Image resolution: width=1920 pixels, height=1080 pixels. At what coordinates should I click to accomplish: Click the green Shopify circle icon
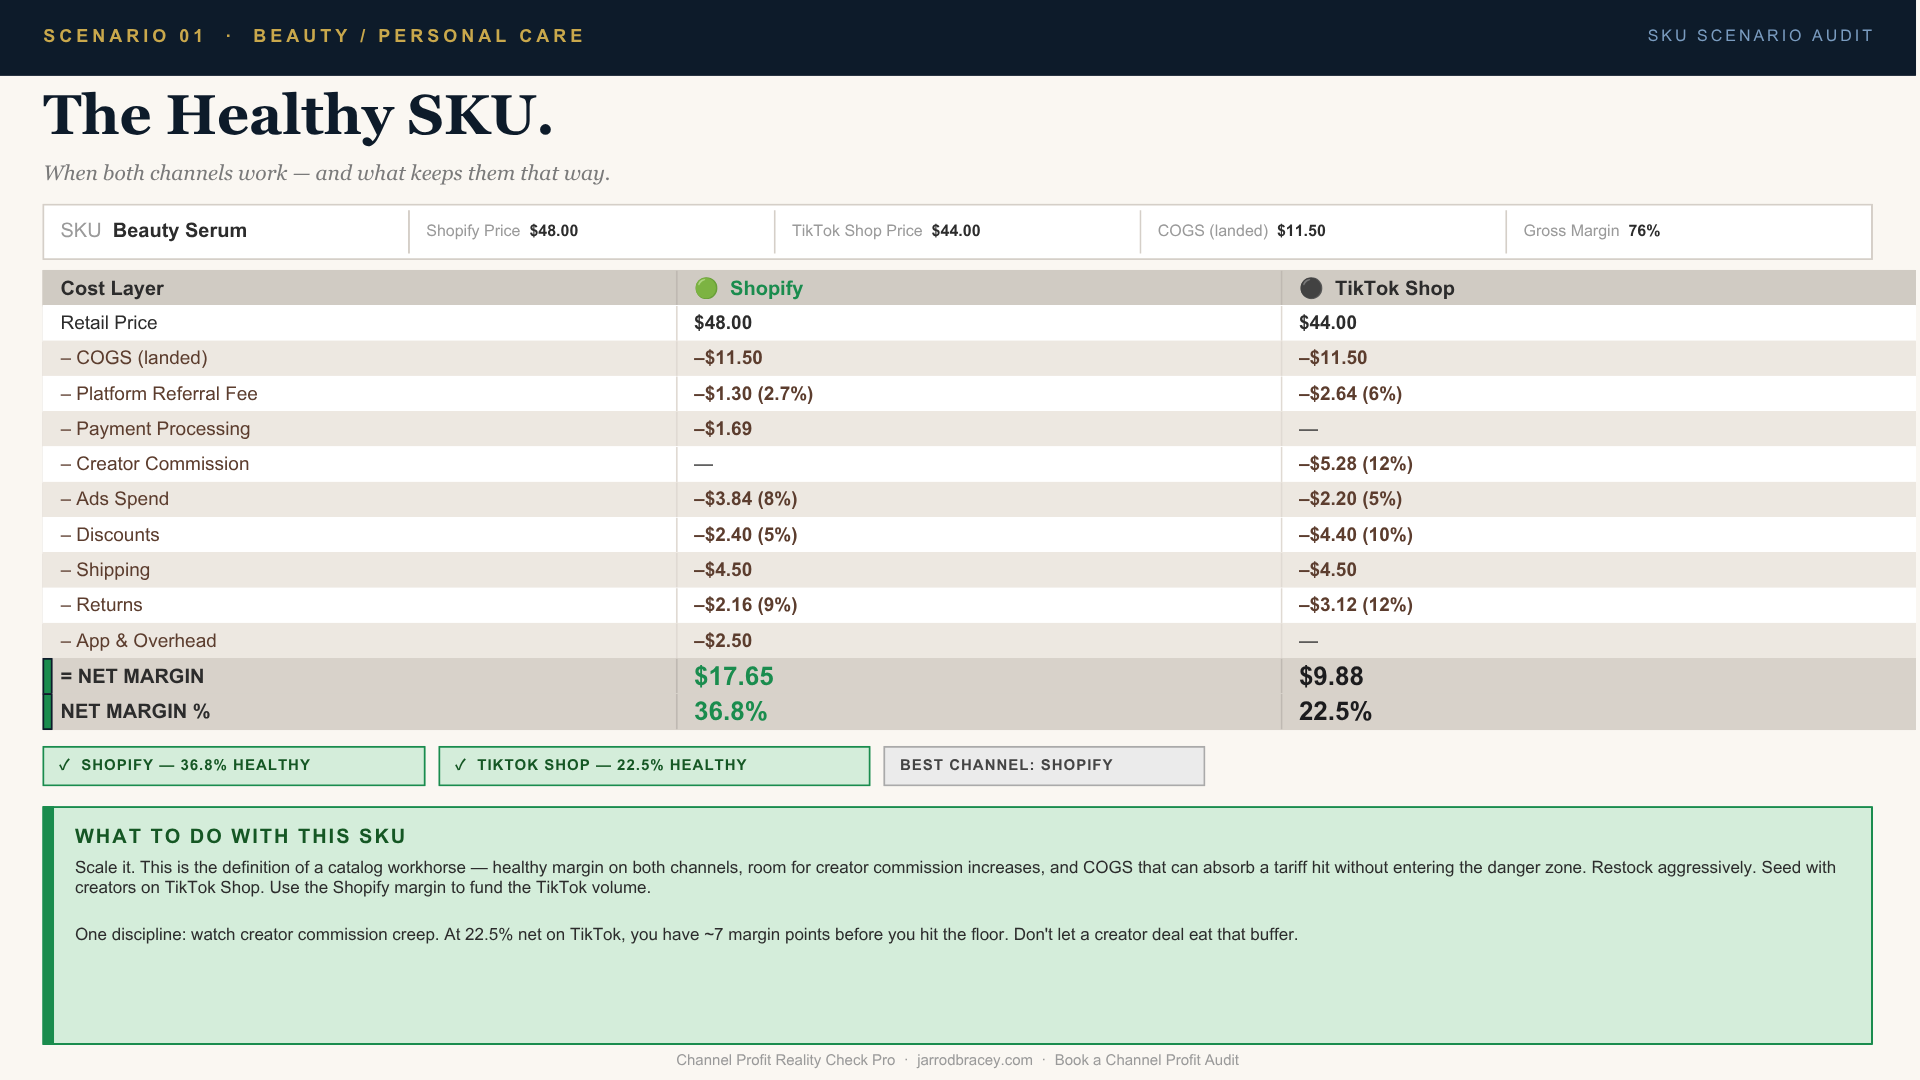tap(706, 288)
